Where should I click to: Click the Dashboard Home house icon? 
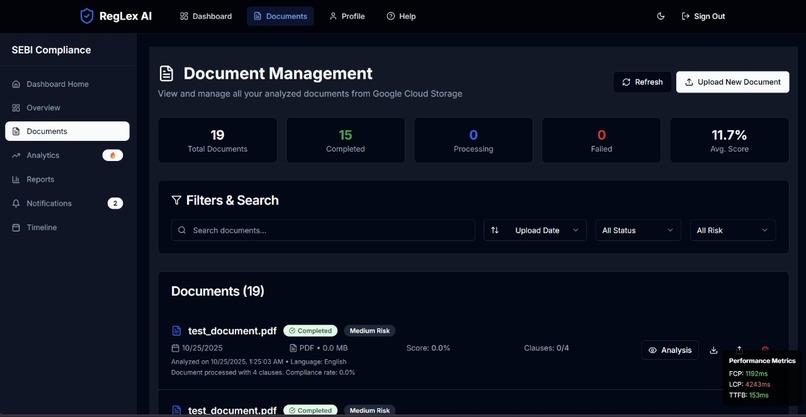[16, 84]
